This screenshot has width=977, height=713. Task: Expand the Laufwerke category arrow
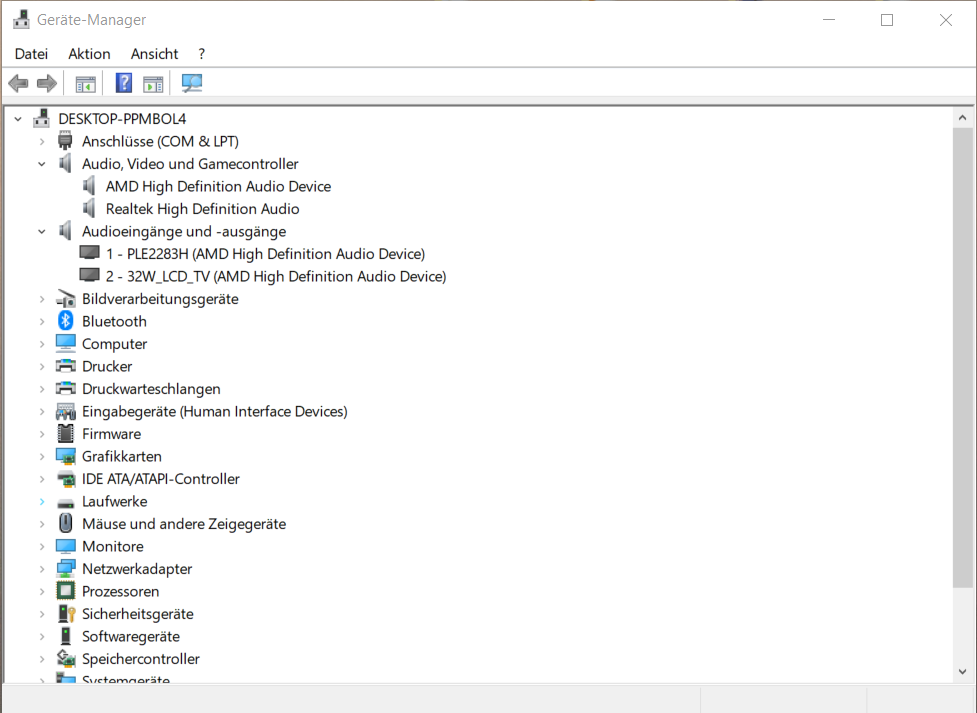tap(42, 502)
